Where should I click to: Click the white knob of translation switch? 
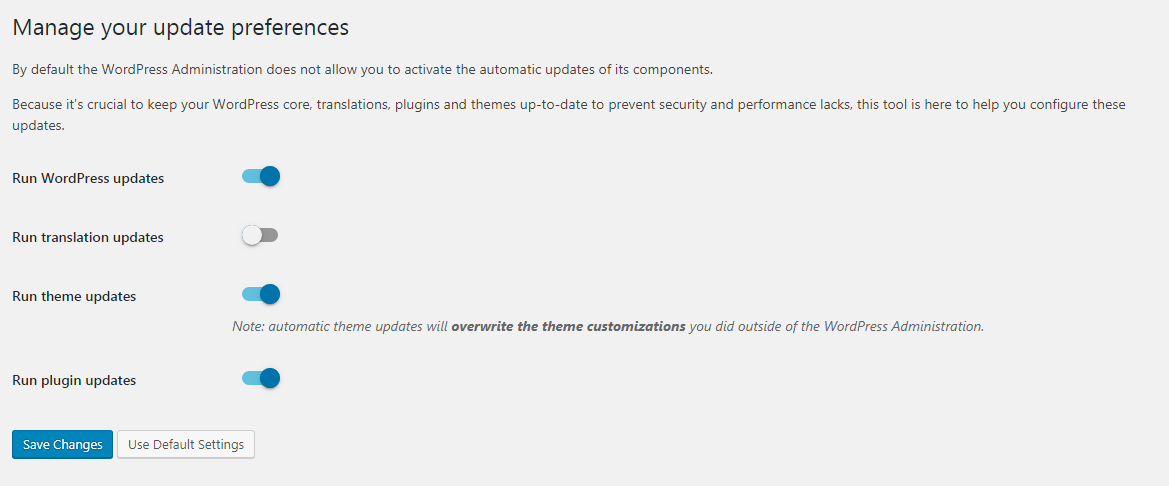252,236
